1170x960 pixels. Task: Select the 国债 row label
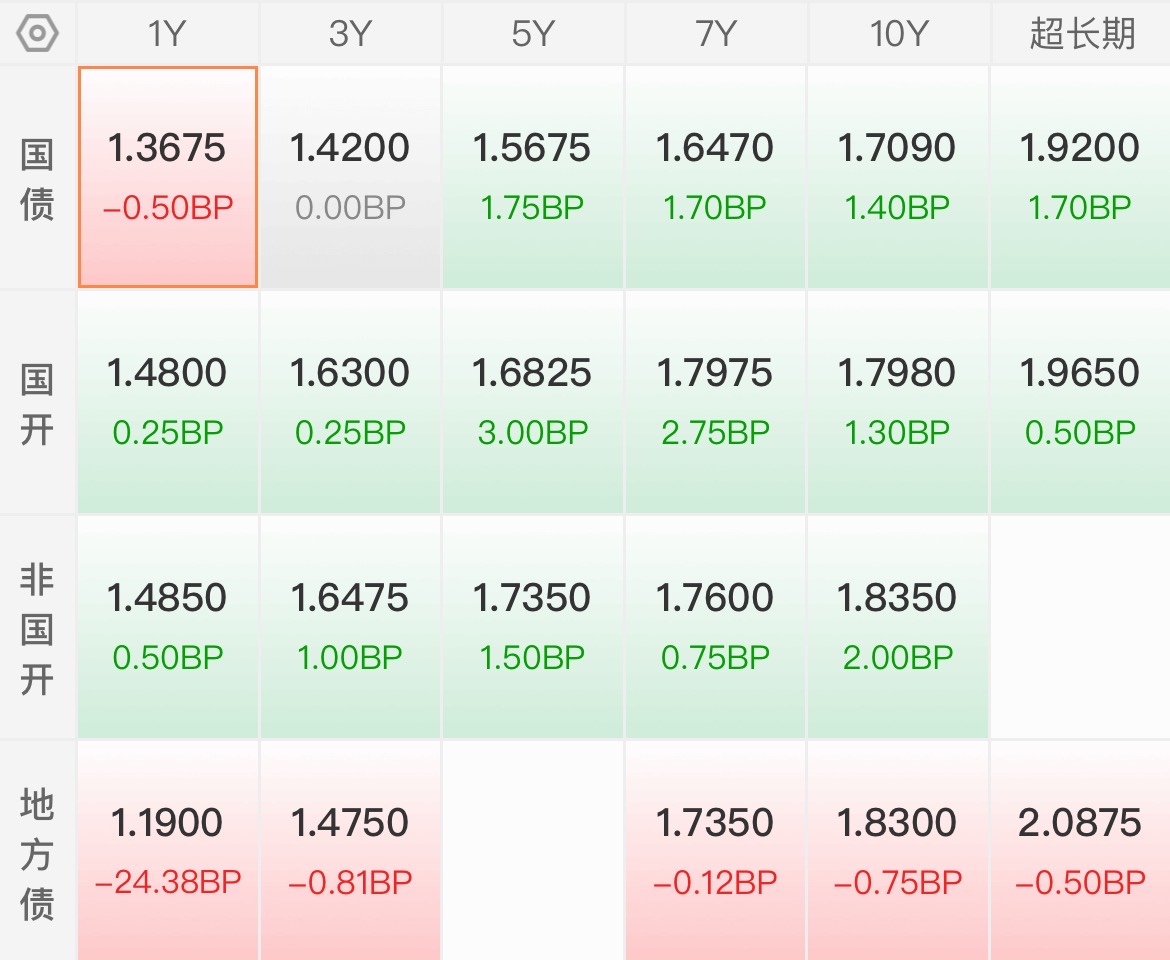(37, 178)
